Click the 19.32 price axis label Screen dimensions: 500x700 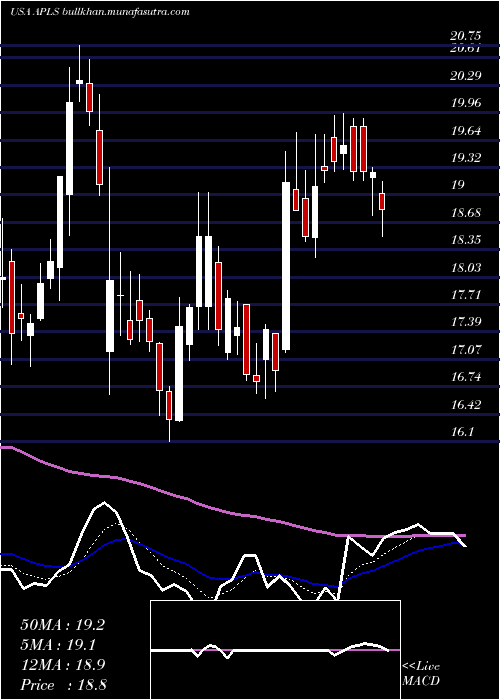[466, 158]
